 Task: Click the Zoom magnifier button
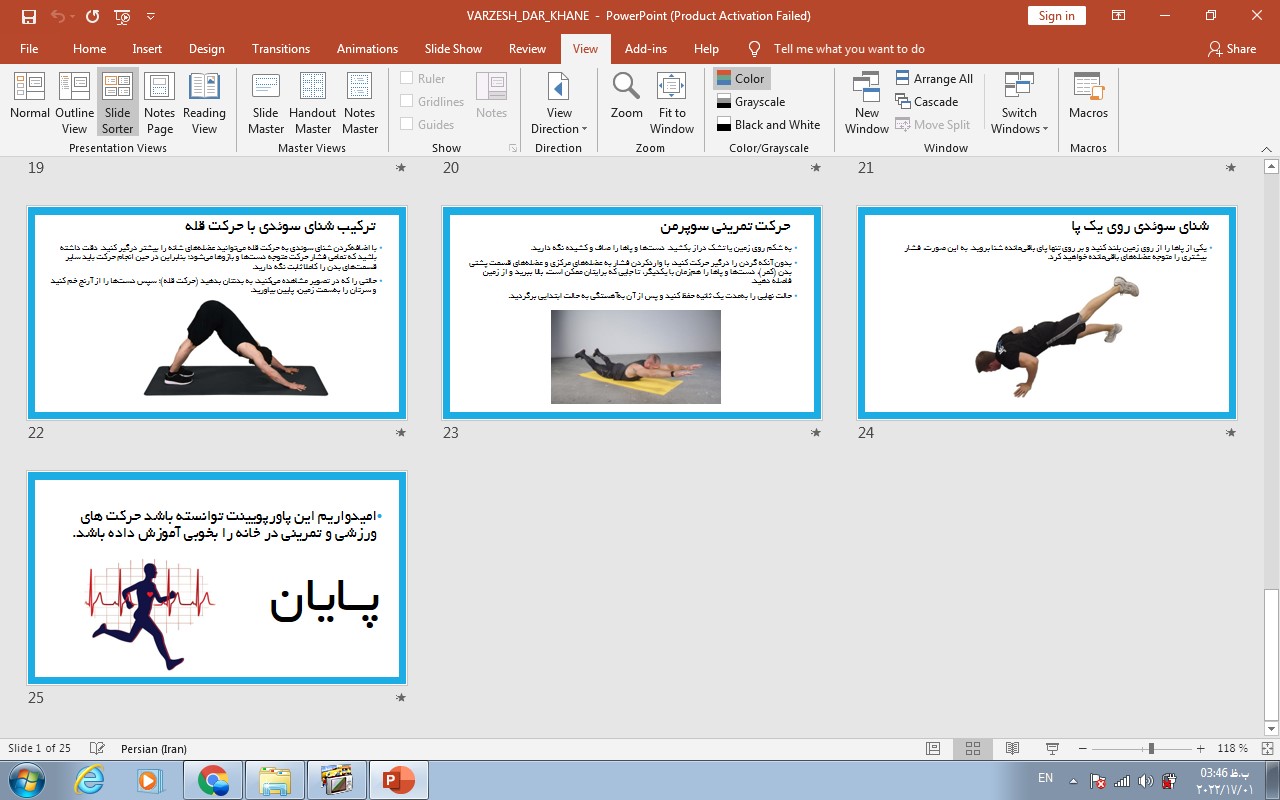tap(627, 98)
